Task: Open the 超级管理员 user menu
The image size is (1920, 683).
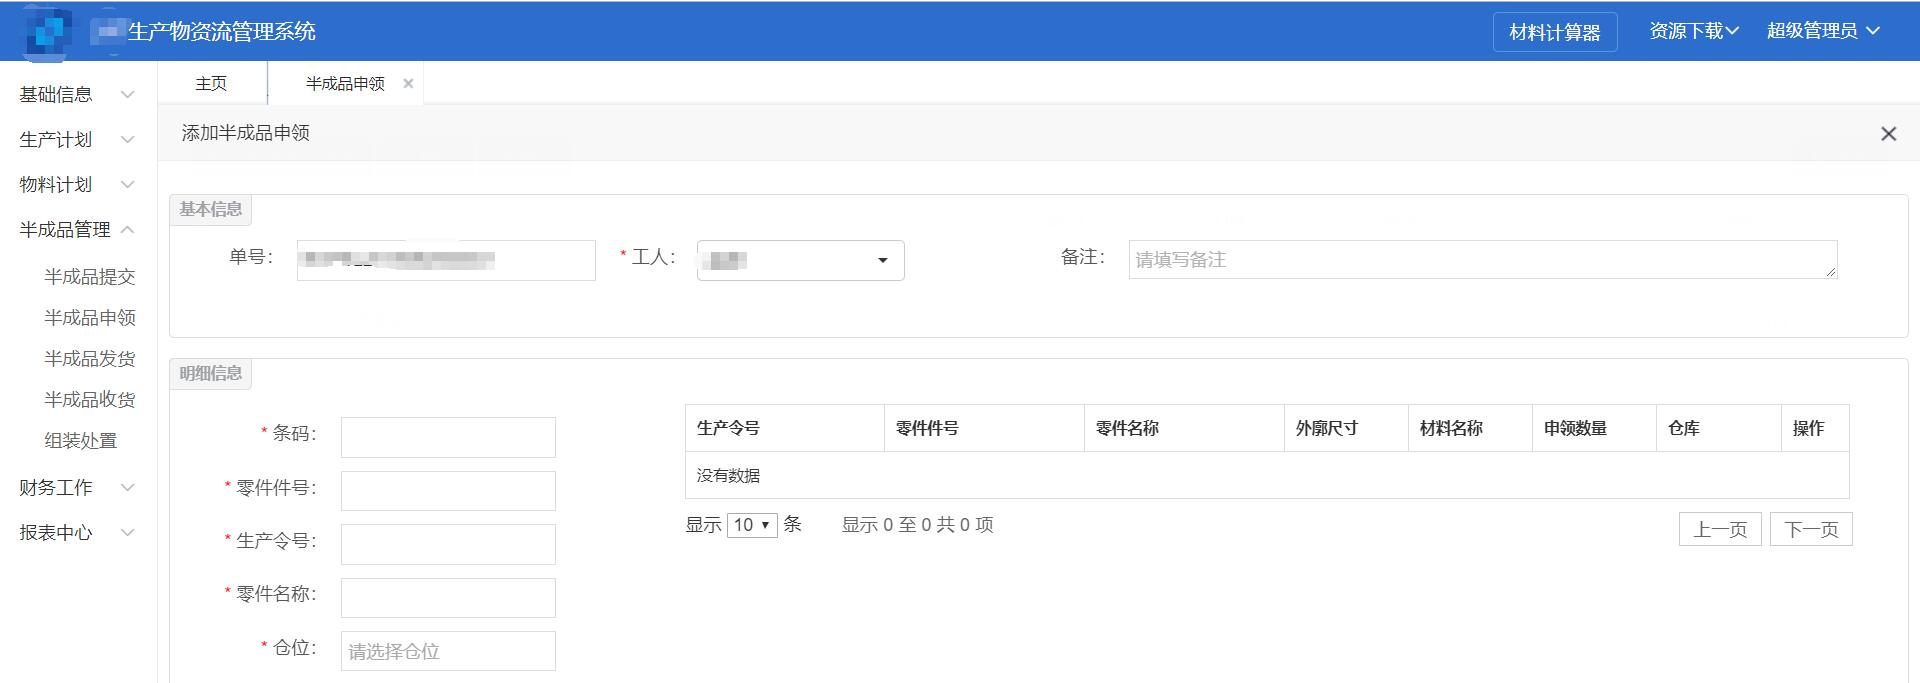Action: [1822, 31]
